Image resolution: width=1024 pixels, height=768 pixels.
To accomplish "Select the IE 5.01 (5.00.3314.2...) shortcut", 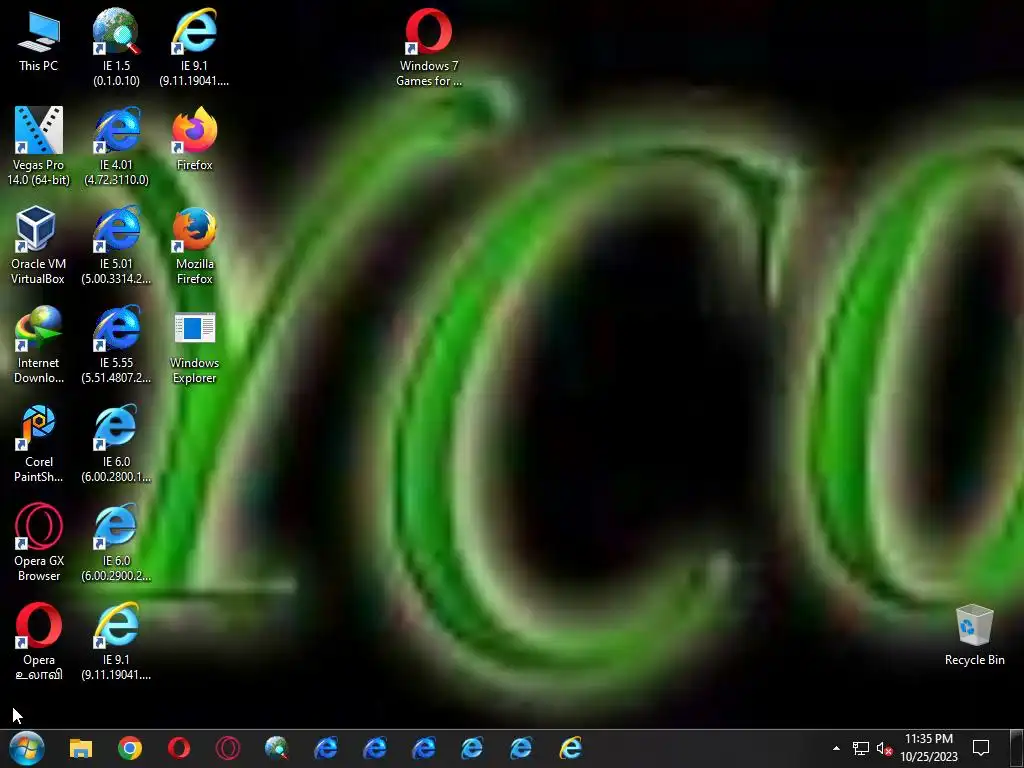I will pyautogui.click(x=116, y=246).
